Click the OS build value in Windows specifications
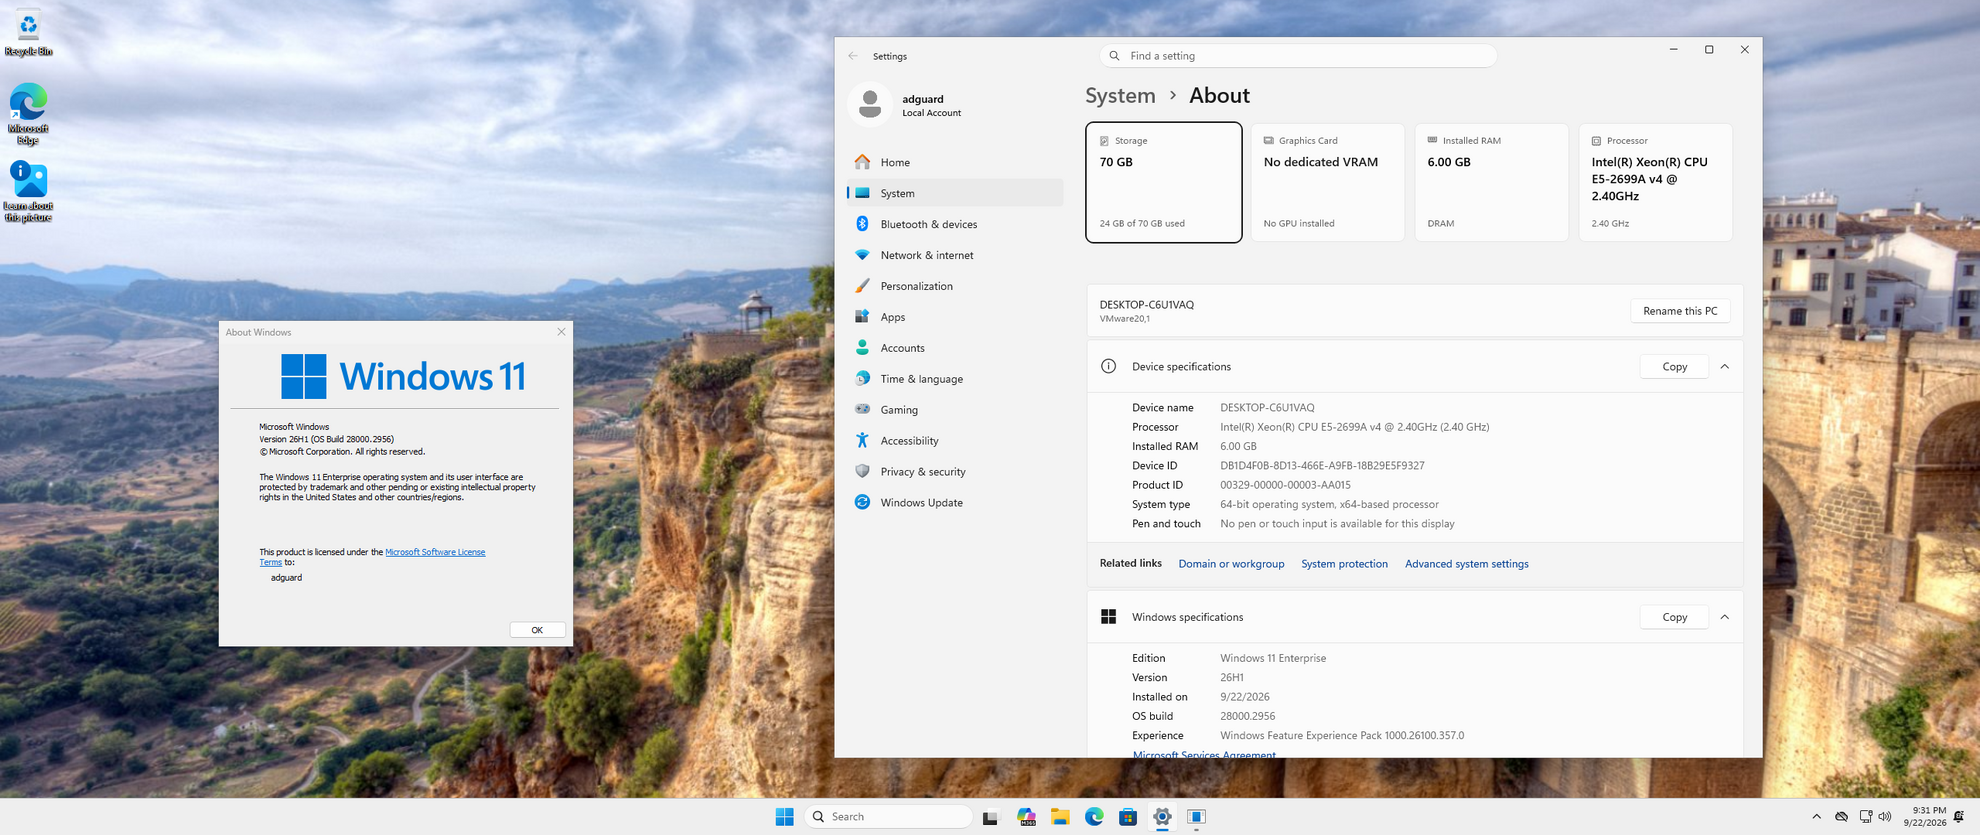Viewport: 1980px width, 835px height. pos(1247,716)
